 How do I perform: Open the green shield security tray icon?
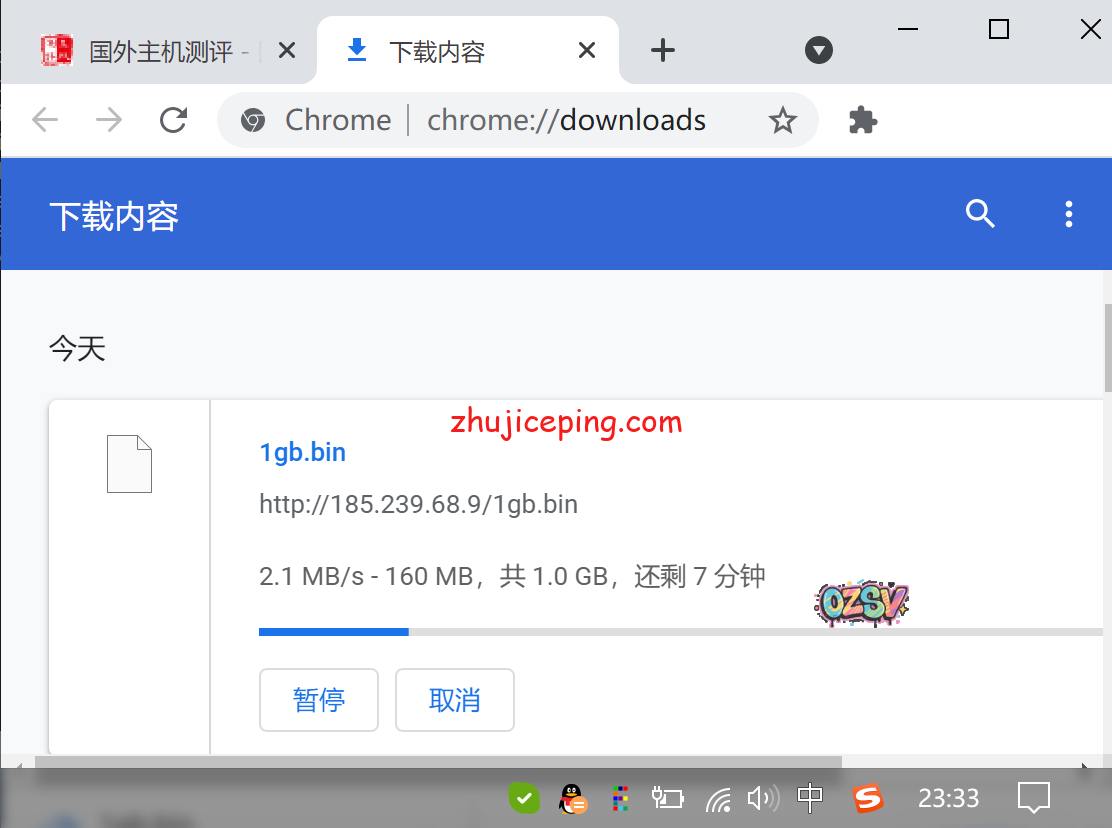coord(524,798)
